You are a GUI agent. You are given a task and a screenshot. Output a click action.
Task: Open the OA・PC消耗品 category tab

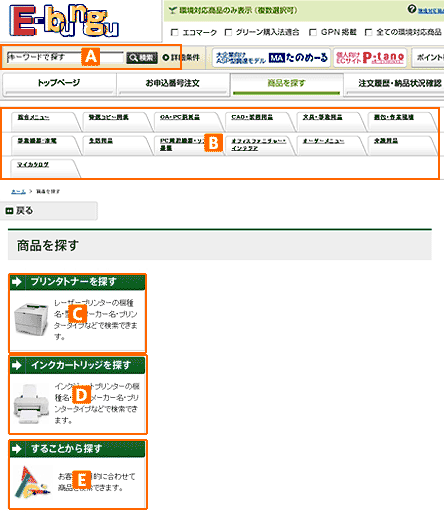180,117
